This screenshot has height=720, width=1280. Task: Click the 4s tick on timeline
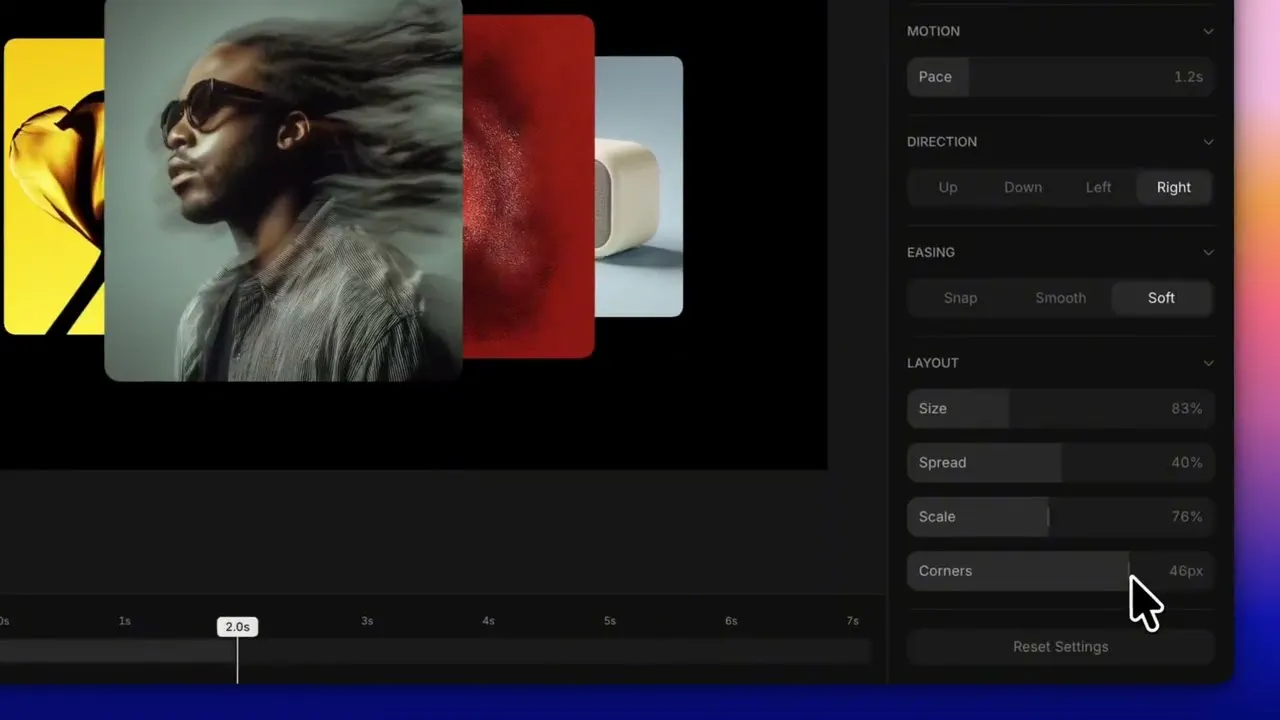tap(488, 621)
